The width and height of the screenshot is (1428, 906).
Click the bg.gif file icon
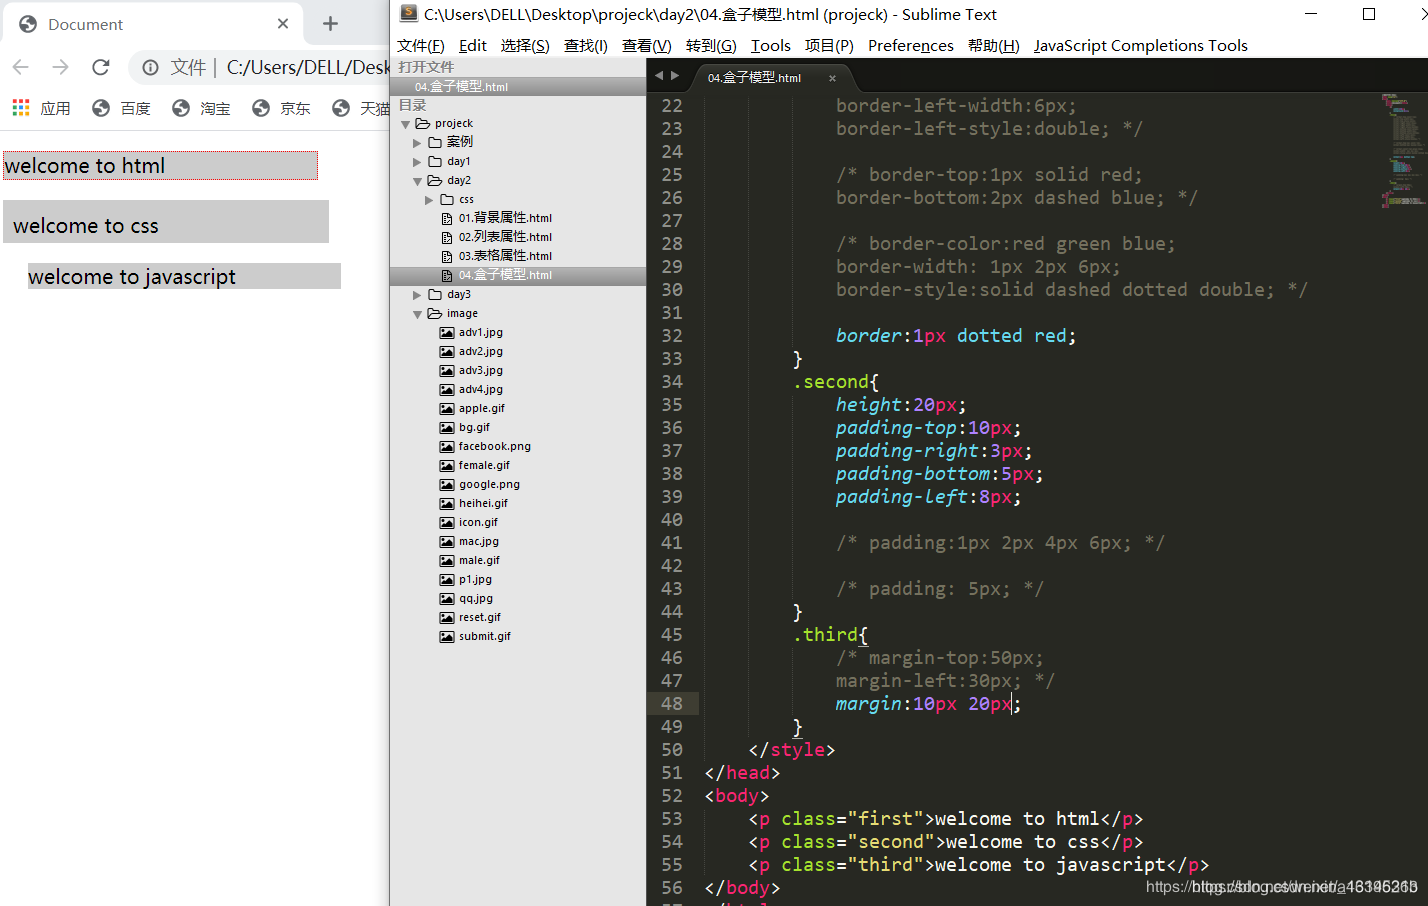pos(447,428)
